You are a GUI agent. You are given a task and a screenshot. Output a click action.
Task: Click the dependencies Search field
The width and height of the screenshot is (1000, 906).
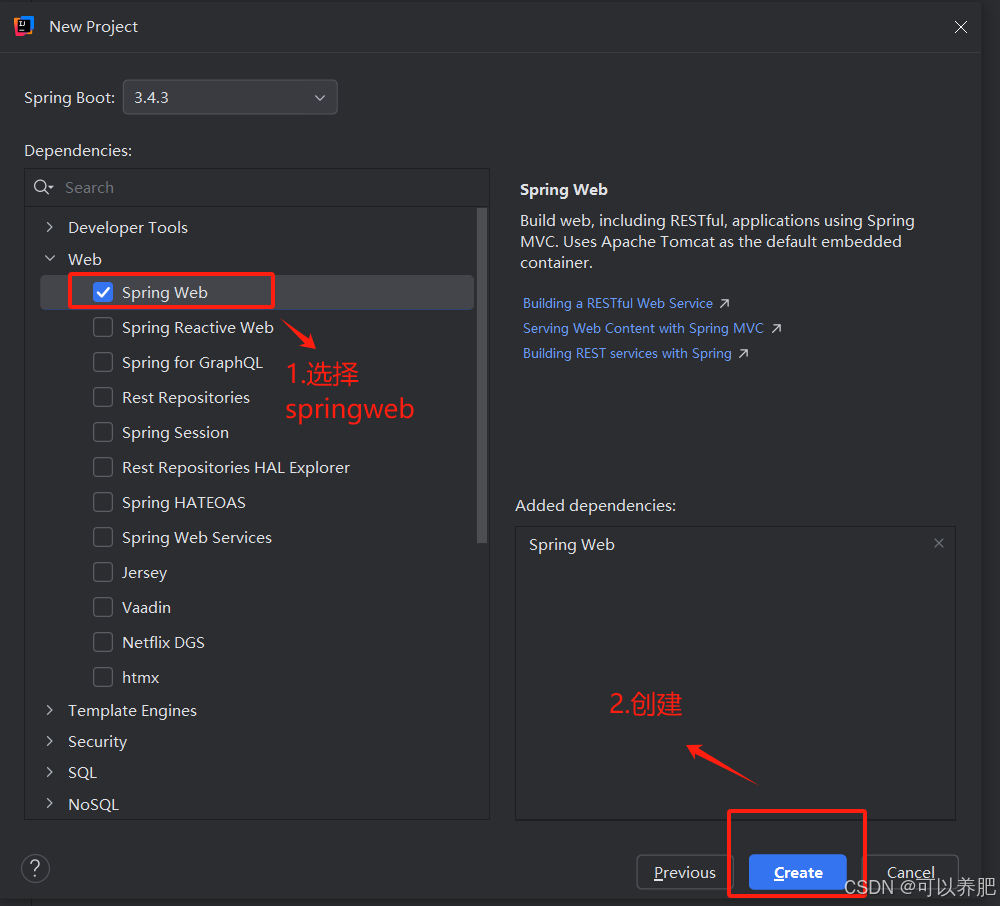pos(257,187)
